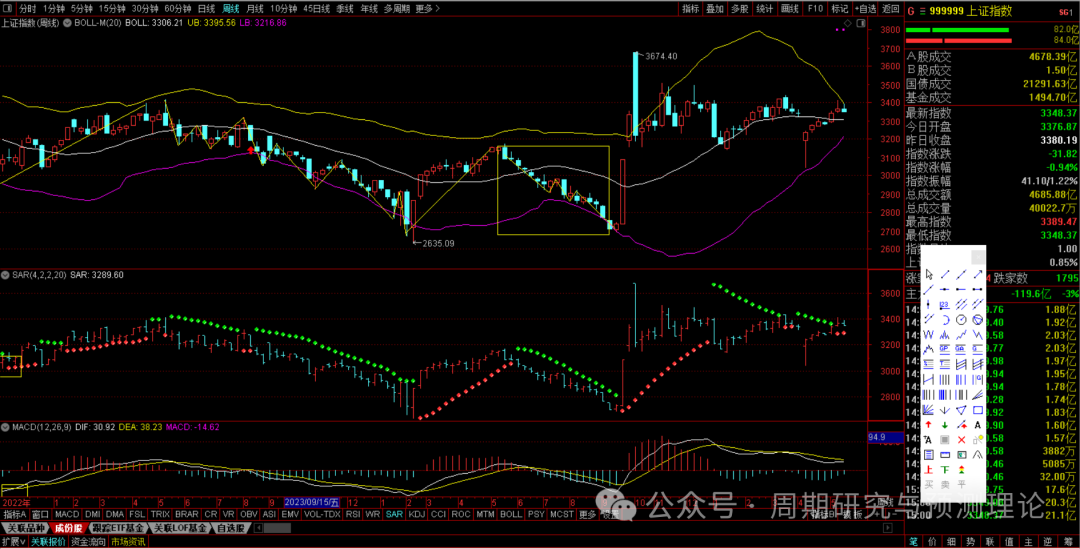Select the arrow pointer in drawing palette

929,274
